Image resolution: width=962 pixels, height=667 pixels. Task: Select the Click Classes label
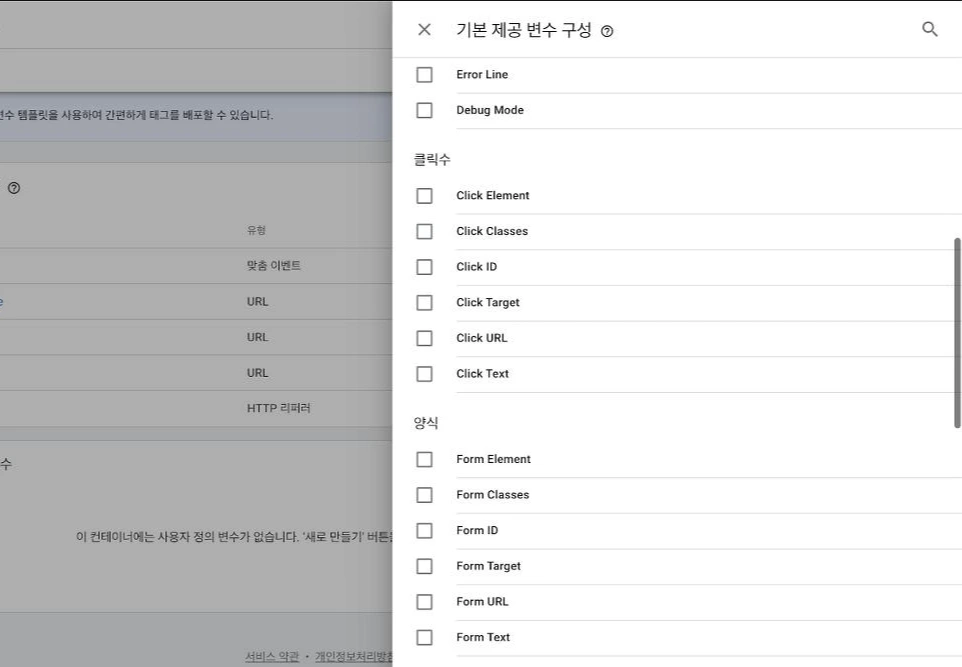pos(491,231)
